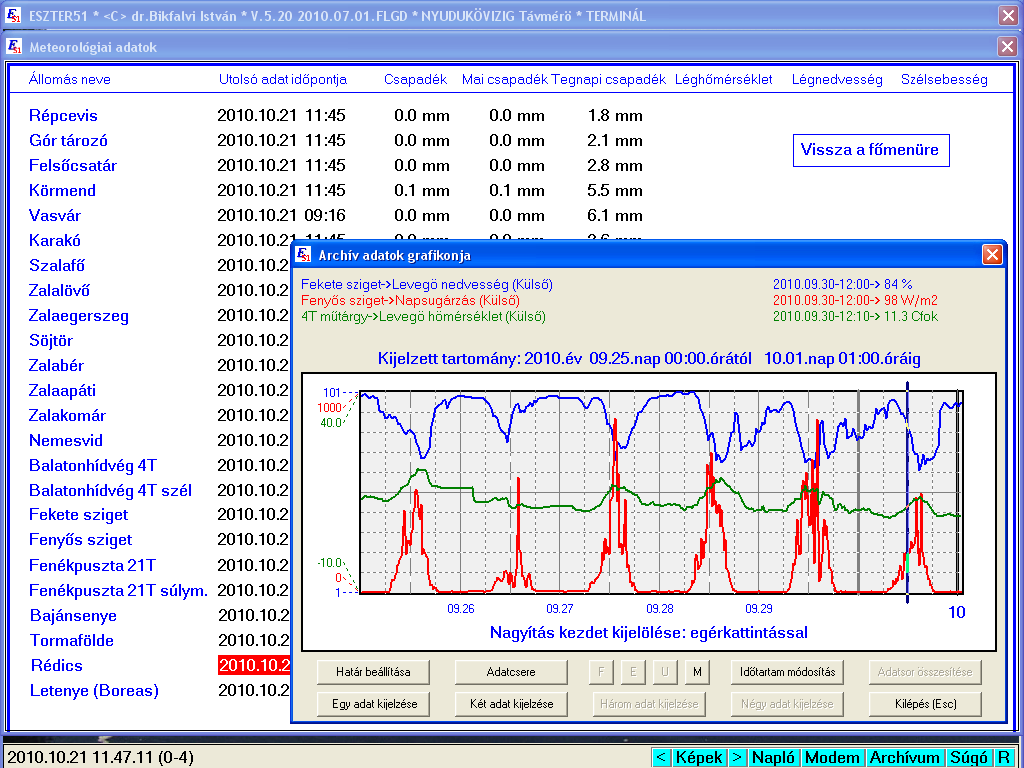Click the Fekete sziget humidity legend line
This screenshot has height=768, width=1024.
point(426,285)
